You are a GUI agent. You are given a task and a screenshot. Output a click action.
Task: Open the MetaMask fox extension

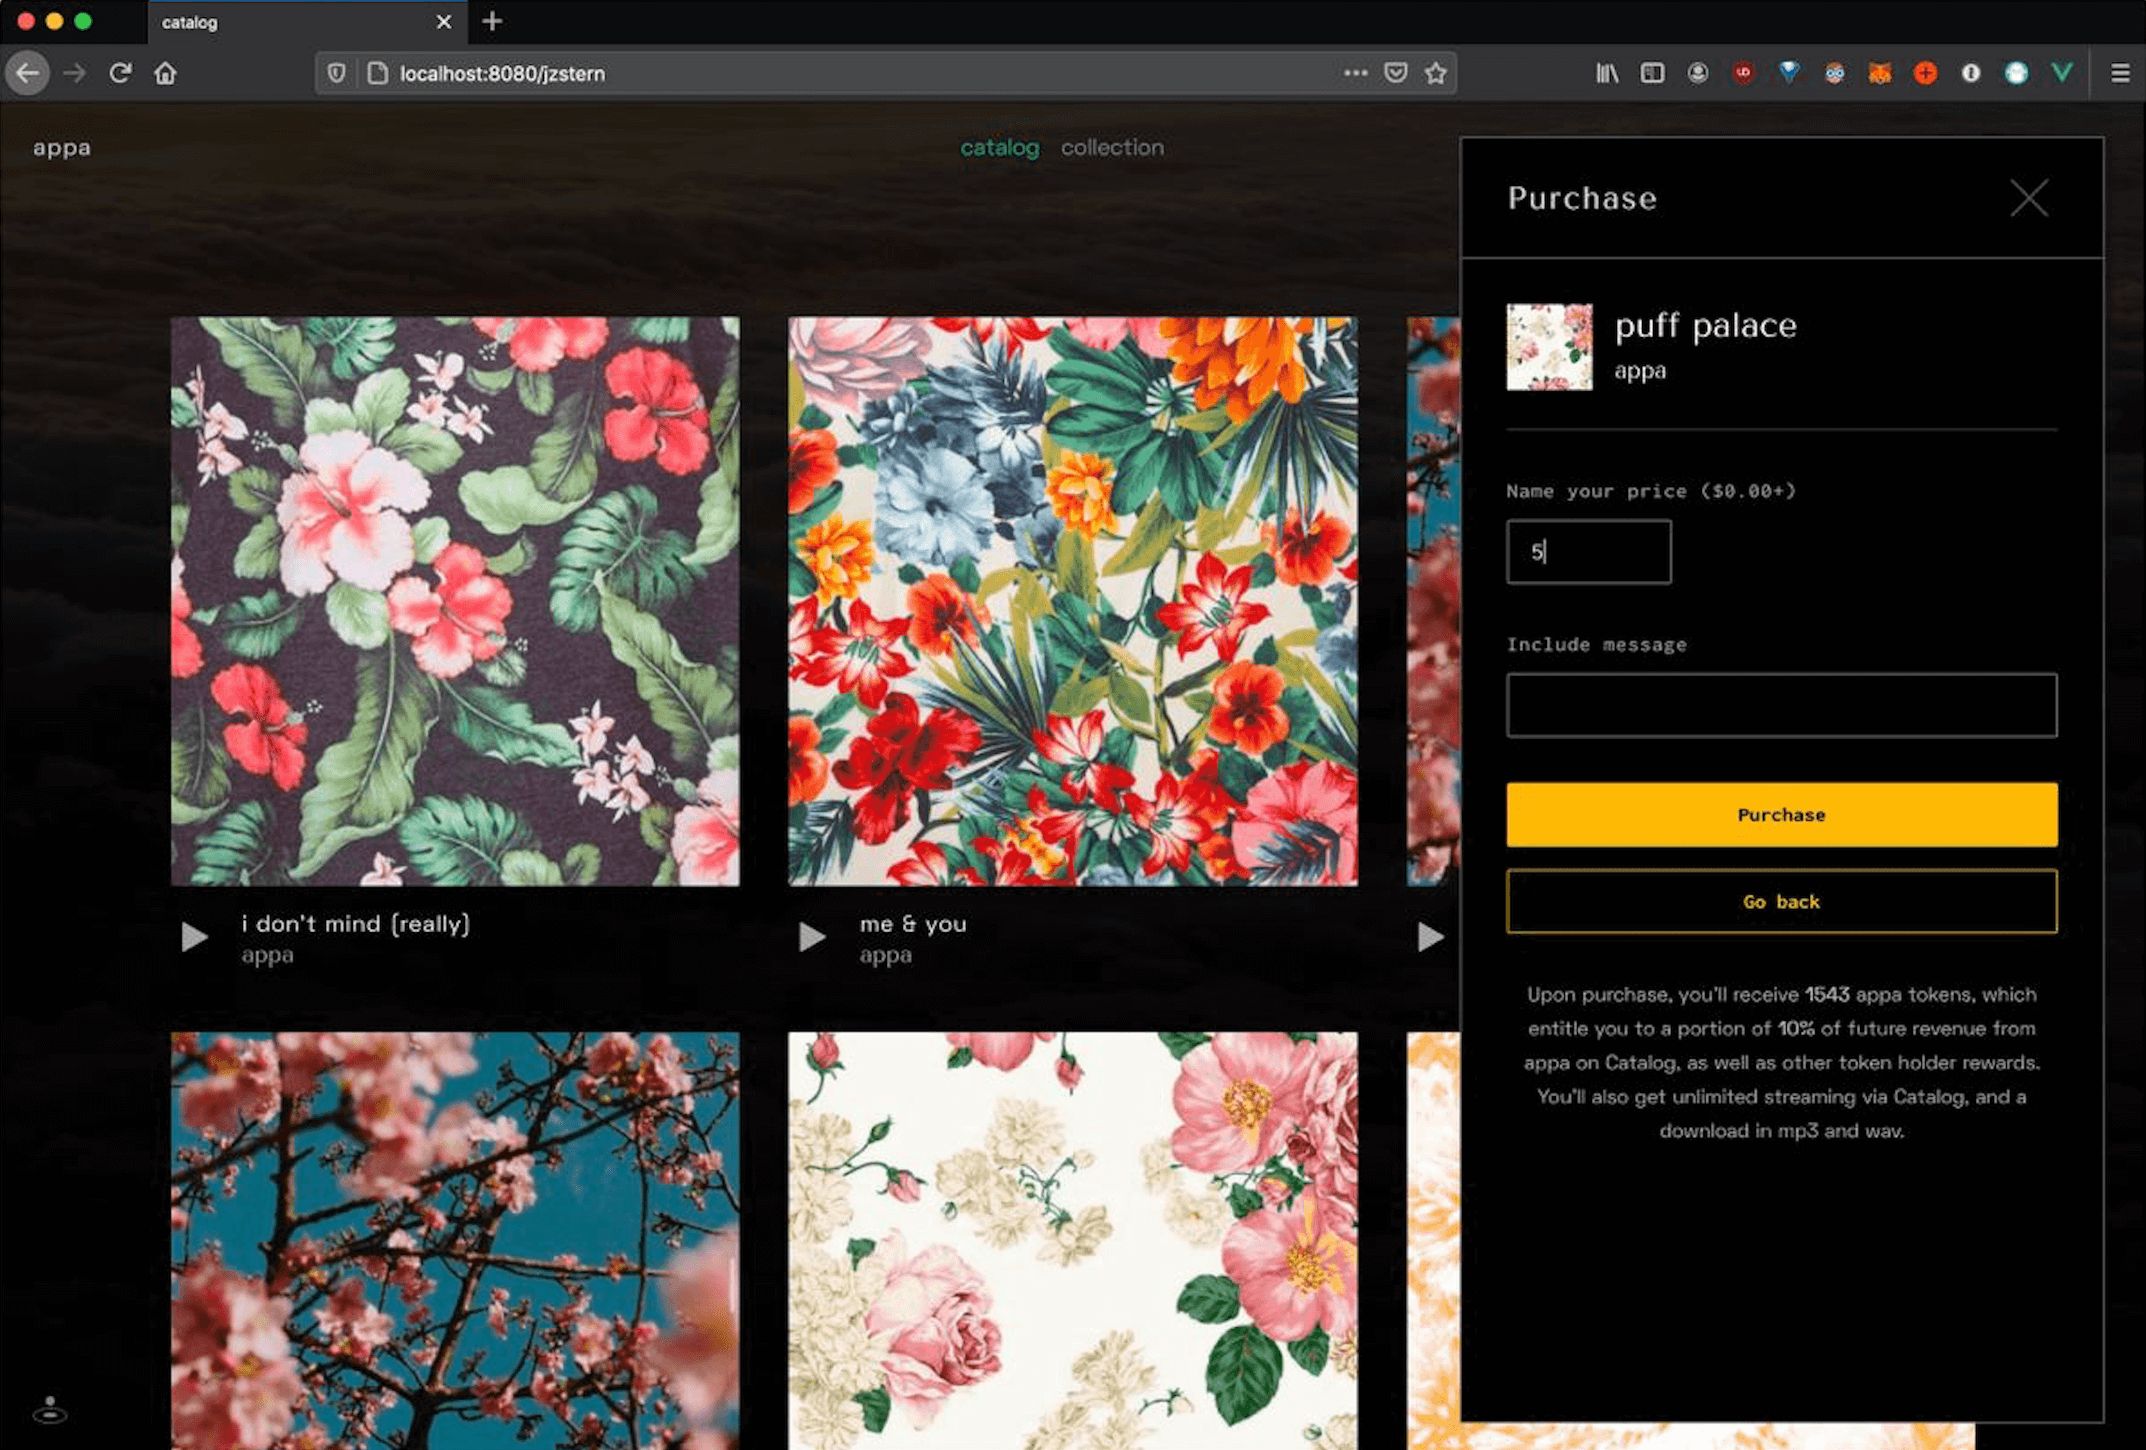[1880, 73]
